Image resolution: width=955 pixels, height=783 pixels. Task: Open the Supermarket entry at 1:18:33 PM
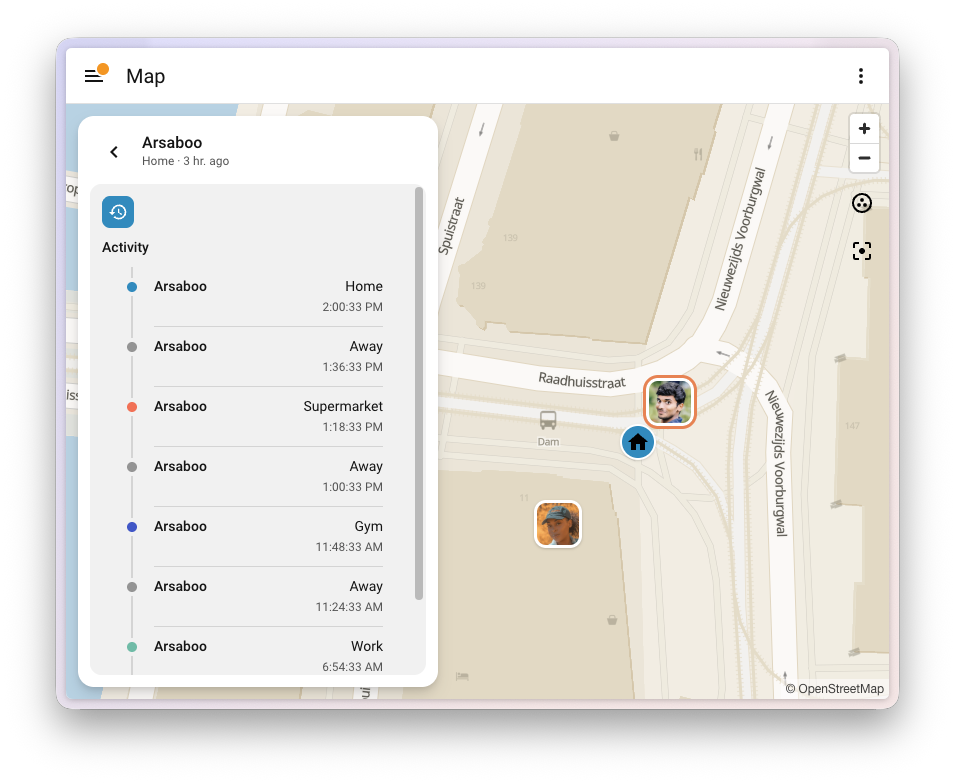click(268, 416)
